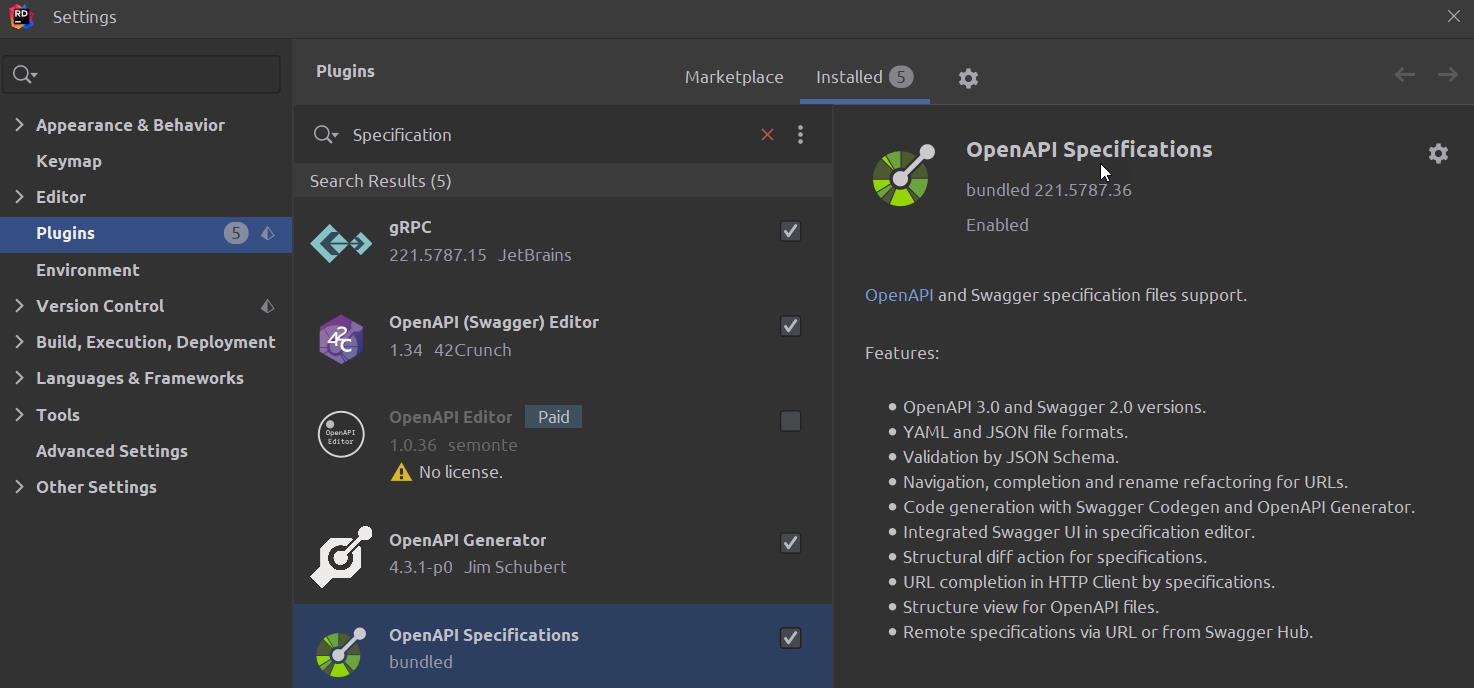Select OpenAPI (Swagger) Editor plugin name

tap(494, 322)
